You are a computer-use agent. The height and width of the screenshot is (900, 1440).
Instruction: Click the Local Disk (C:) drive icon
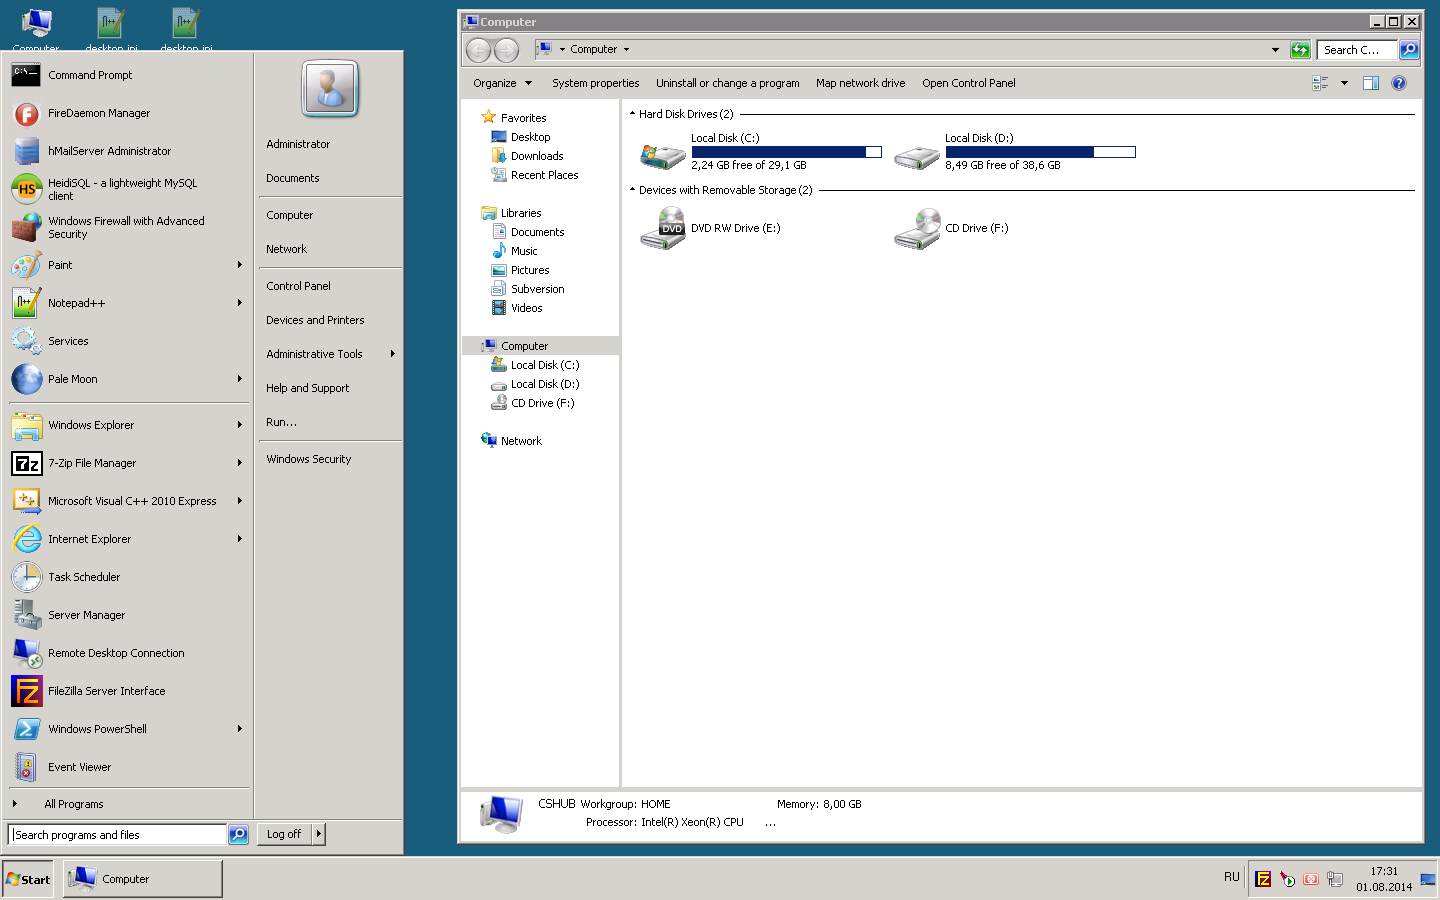(x=662, y=155)
